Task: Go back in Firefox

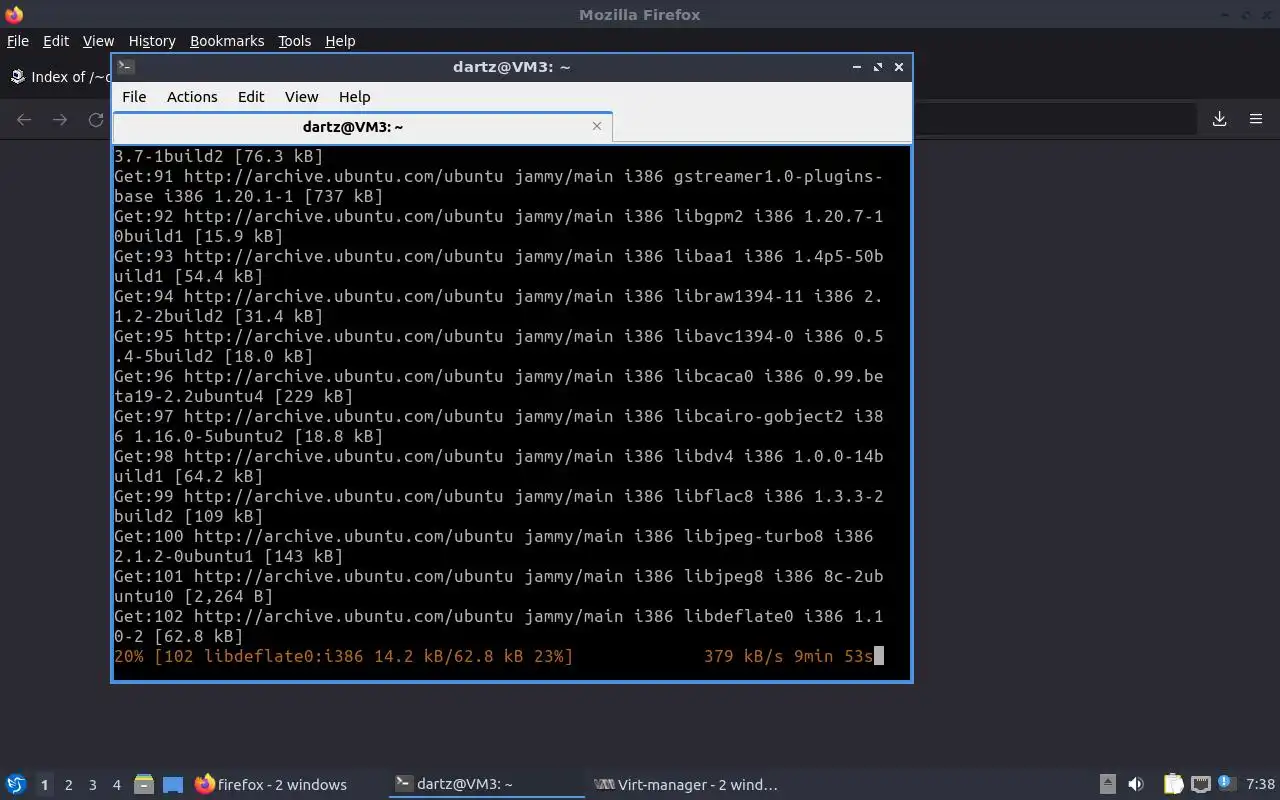Action: (x=24, y=120)
